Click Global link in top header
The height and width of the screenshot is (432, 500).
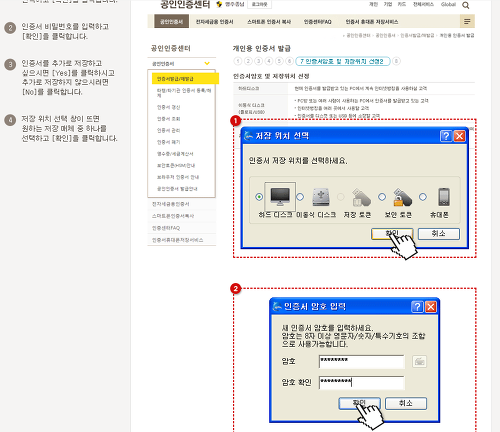pyautogui.click(x=448, y=4)
